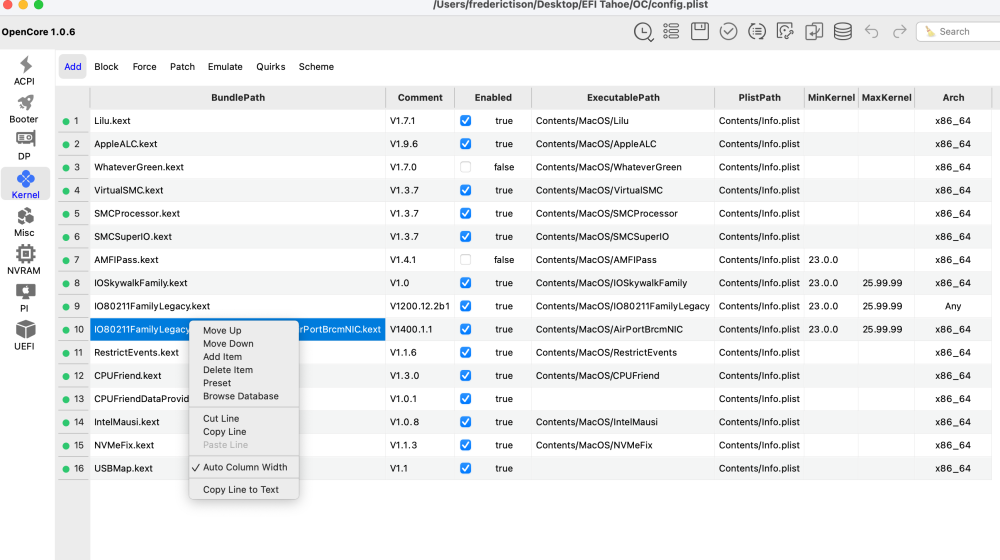Image resolution: width=1000 pixels, height=560 pixels.
Task: Choose Move Up in context menu
Action: pyautogui.click(x=244, y=330)
